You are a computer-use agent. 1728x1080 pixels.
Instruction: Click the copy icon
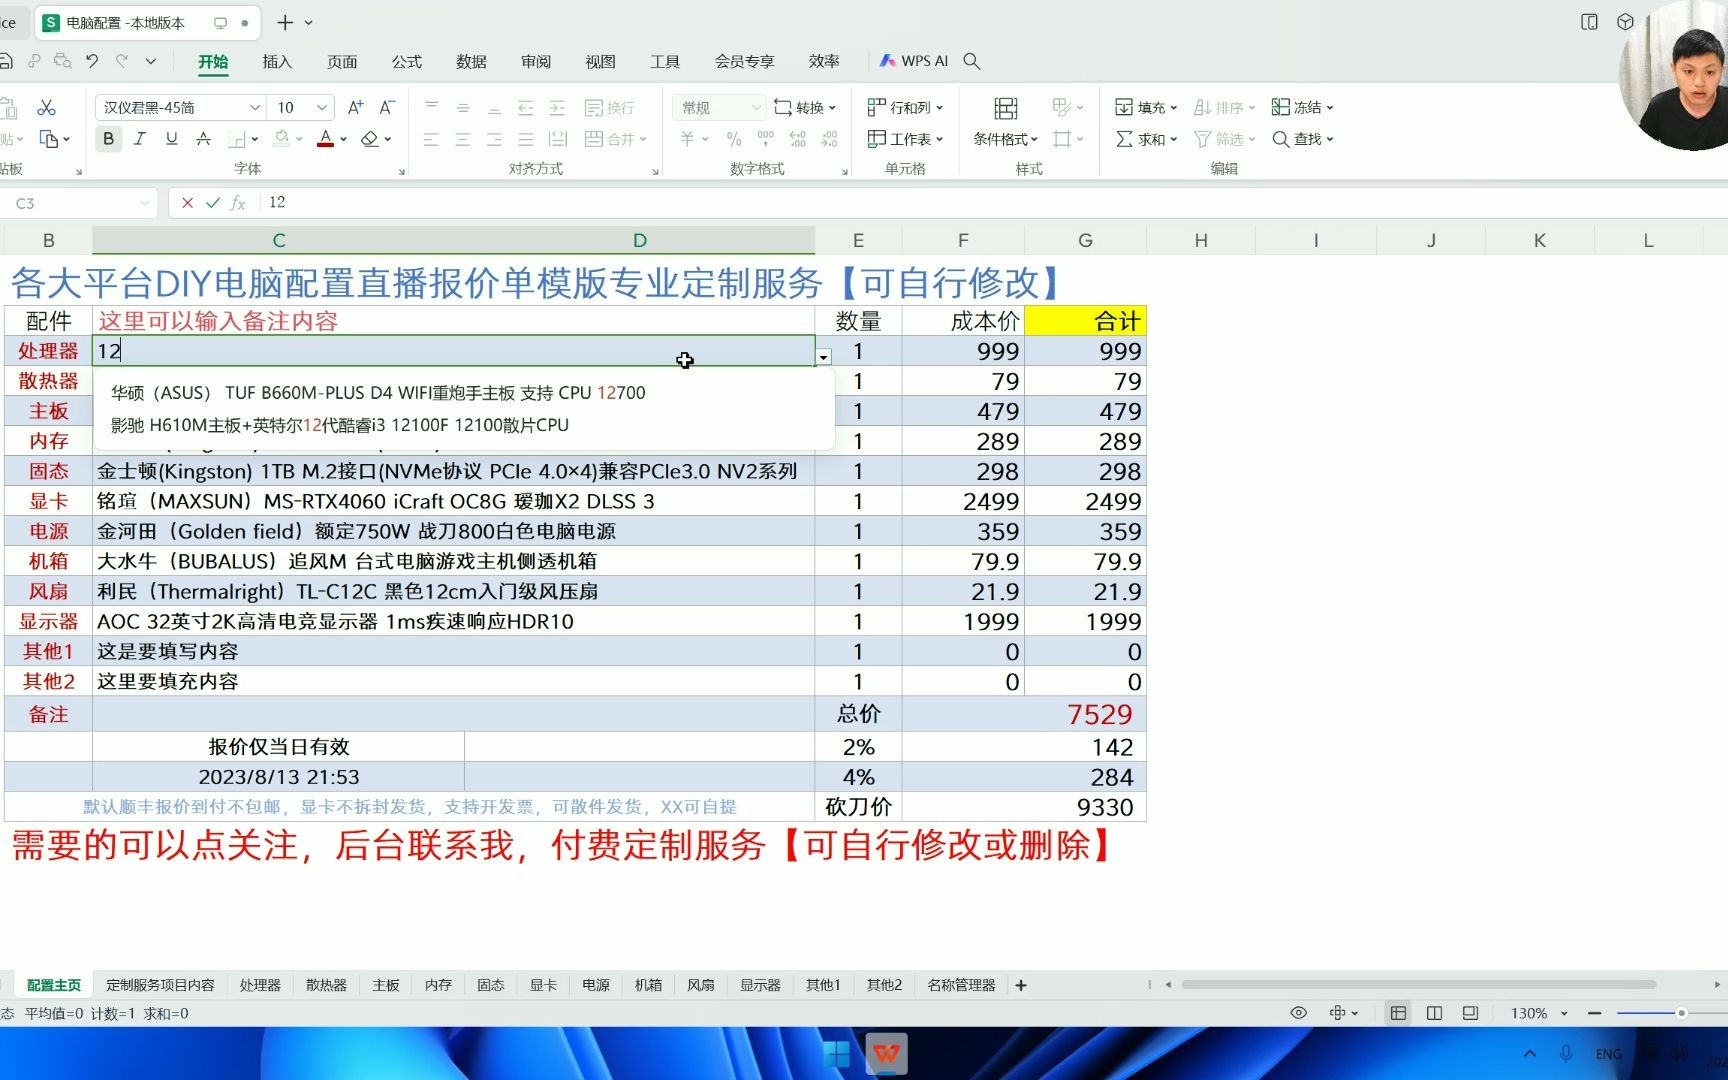tap(48, 139)
